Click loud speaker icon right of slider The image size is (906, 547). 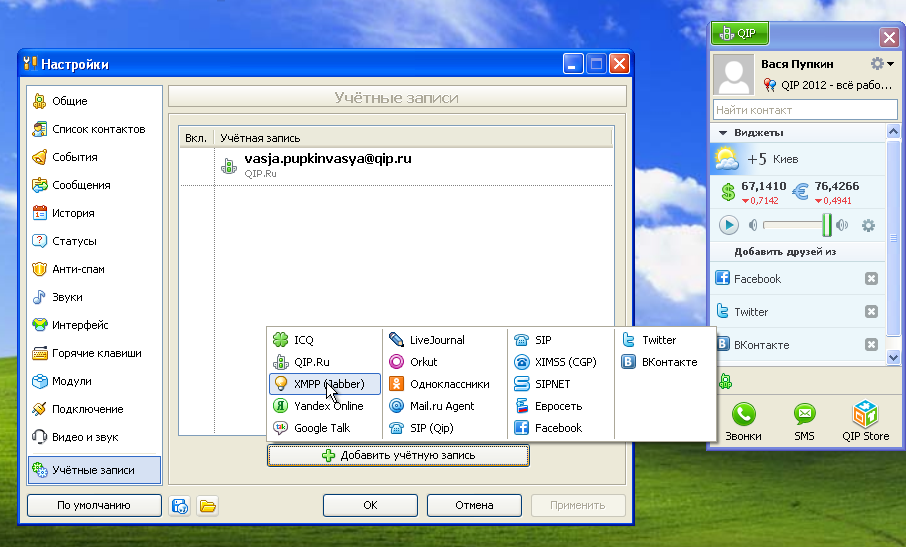coord(842,225)
